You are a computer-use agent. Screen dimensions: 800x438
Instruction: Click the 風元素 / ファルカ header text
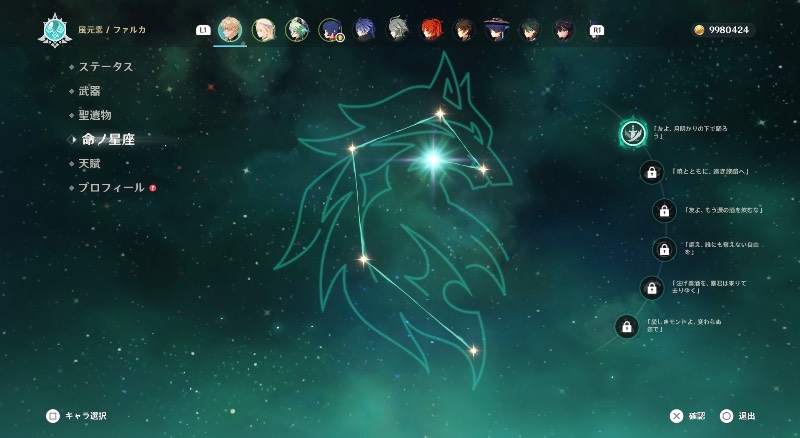tap(112, 30)
